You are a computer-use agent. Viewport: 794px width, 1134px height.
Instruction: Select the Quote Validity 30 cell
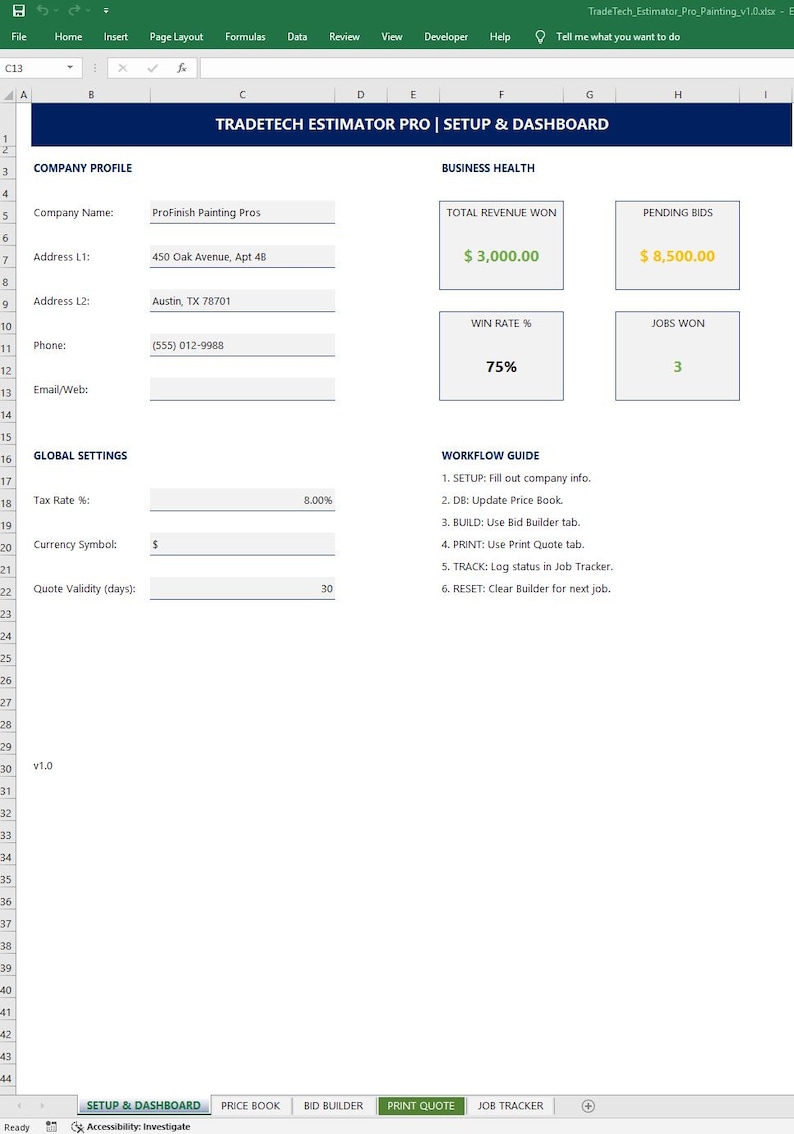[x=242, y=588]
